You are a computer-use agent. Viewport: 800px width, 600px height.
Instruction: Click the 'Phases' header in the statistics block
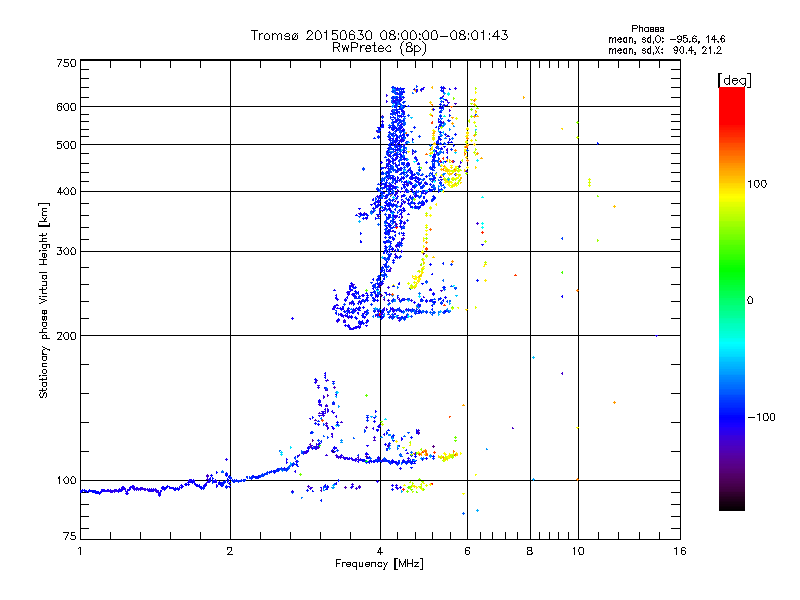point(647,29)
